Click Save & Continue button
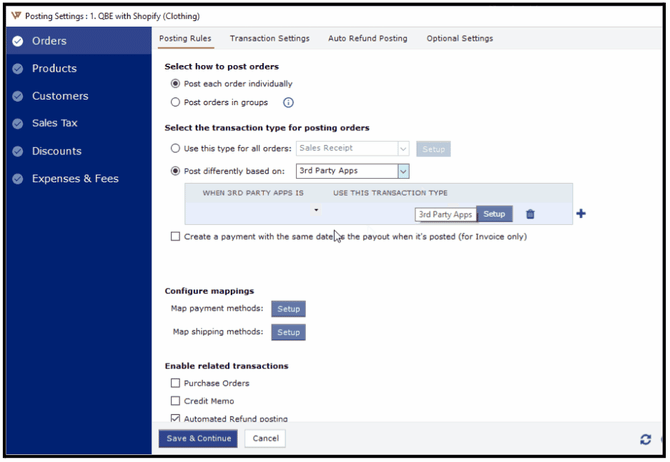The width and height of the screenshot is (670, 462). [x=198, y=438]
